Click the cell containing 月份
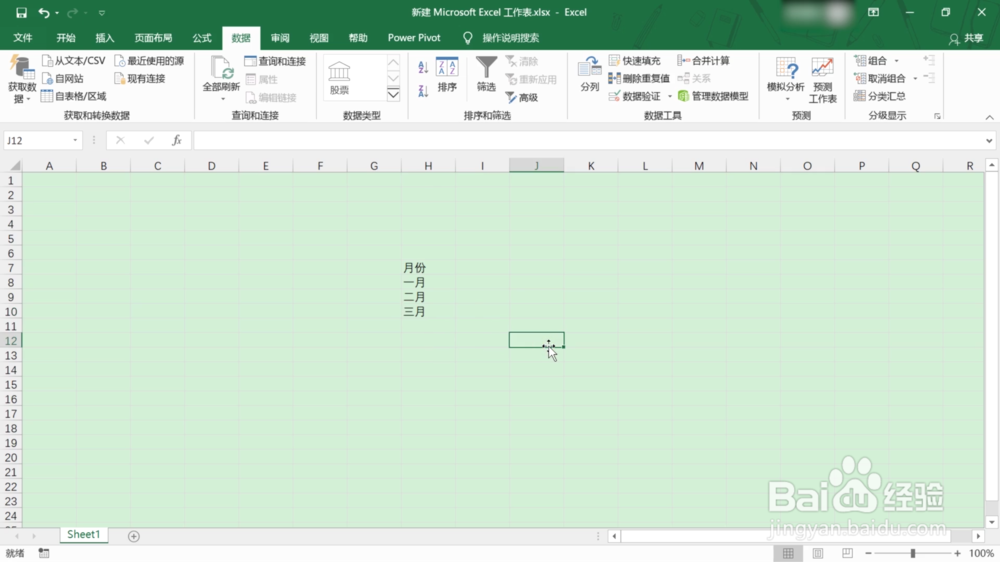 428,268
